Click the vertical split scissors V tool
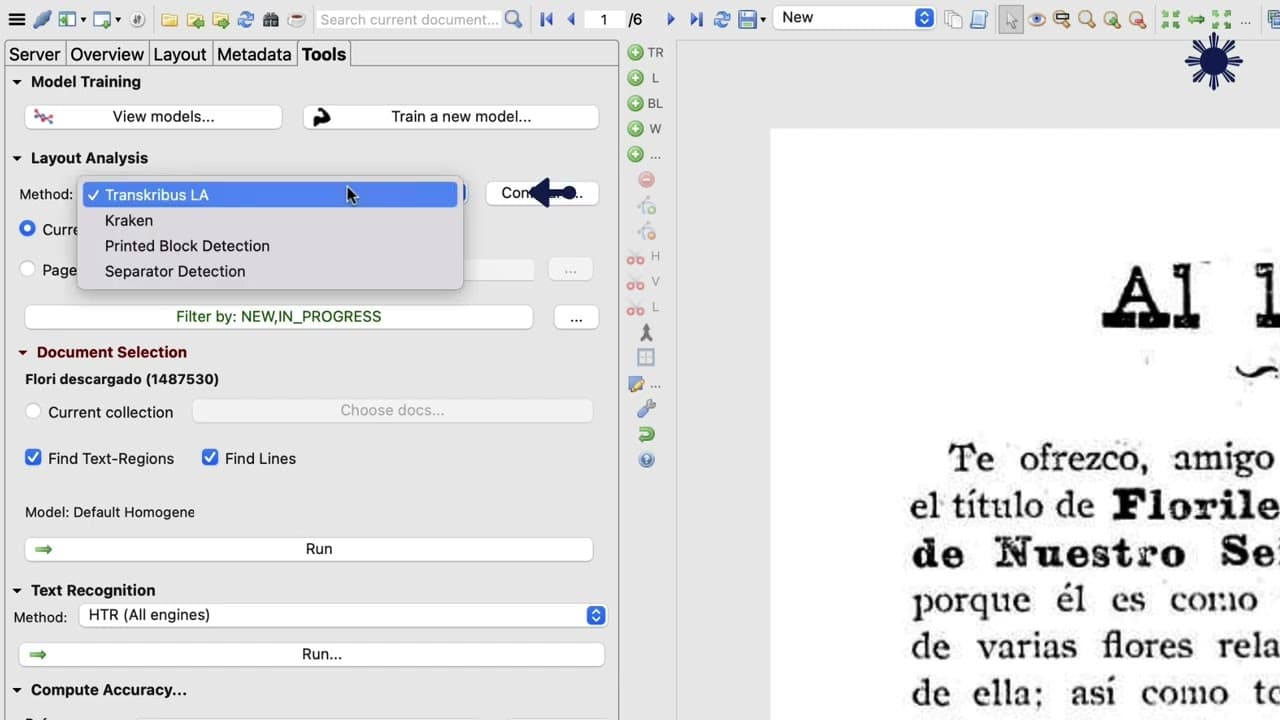This screenshot has height=720, width=1280. coord(643,283)
